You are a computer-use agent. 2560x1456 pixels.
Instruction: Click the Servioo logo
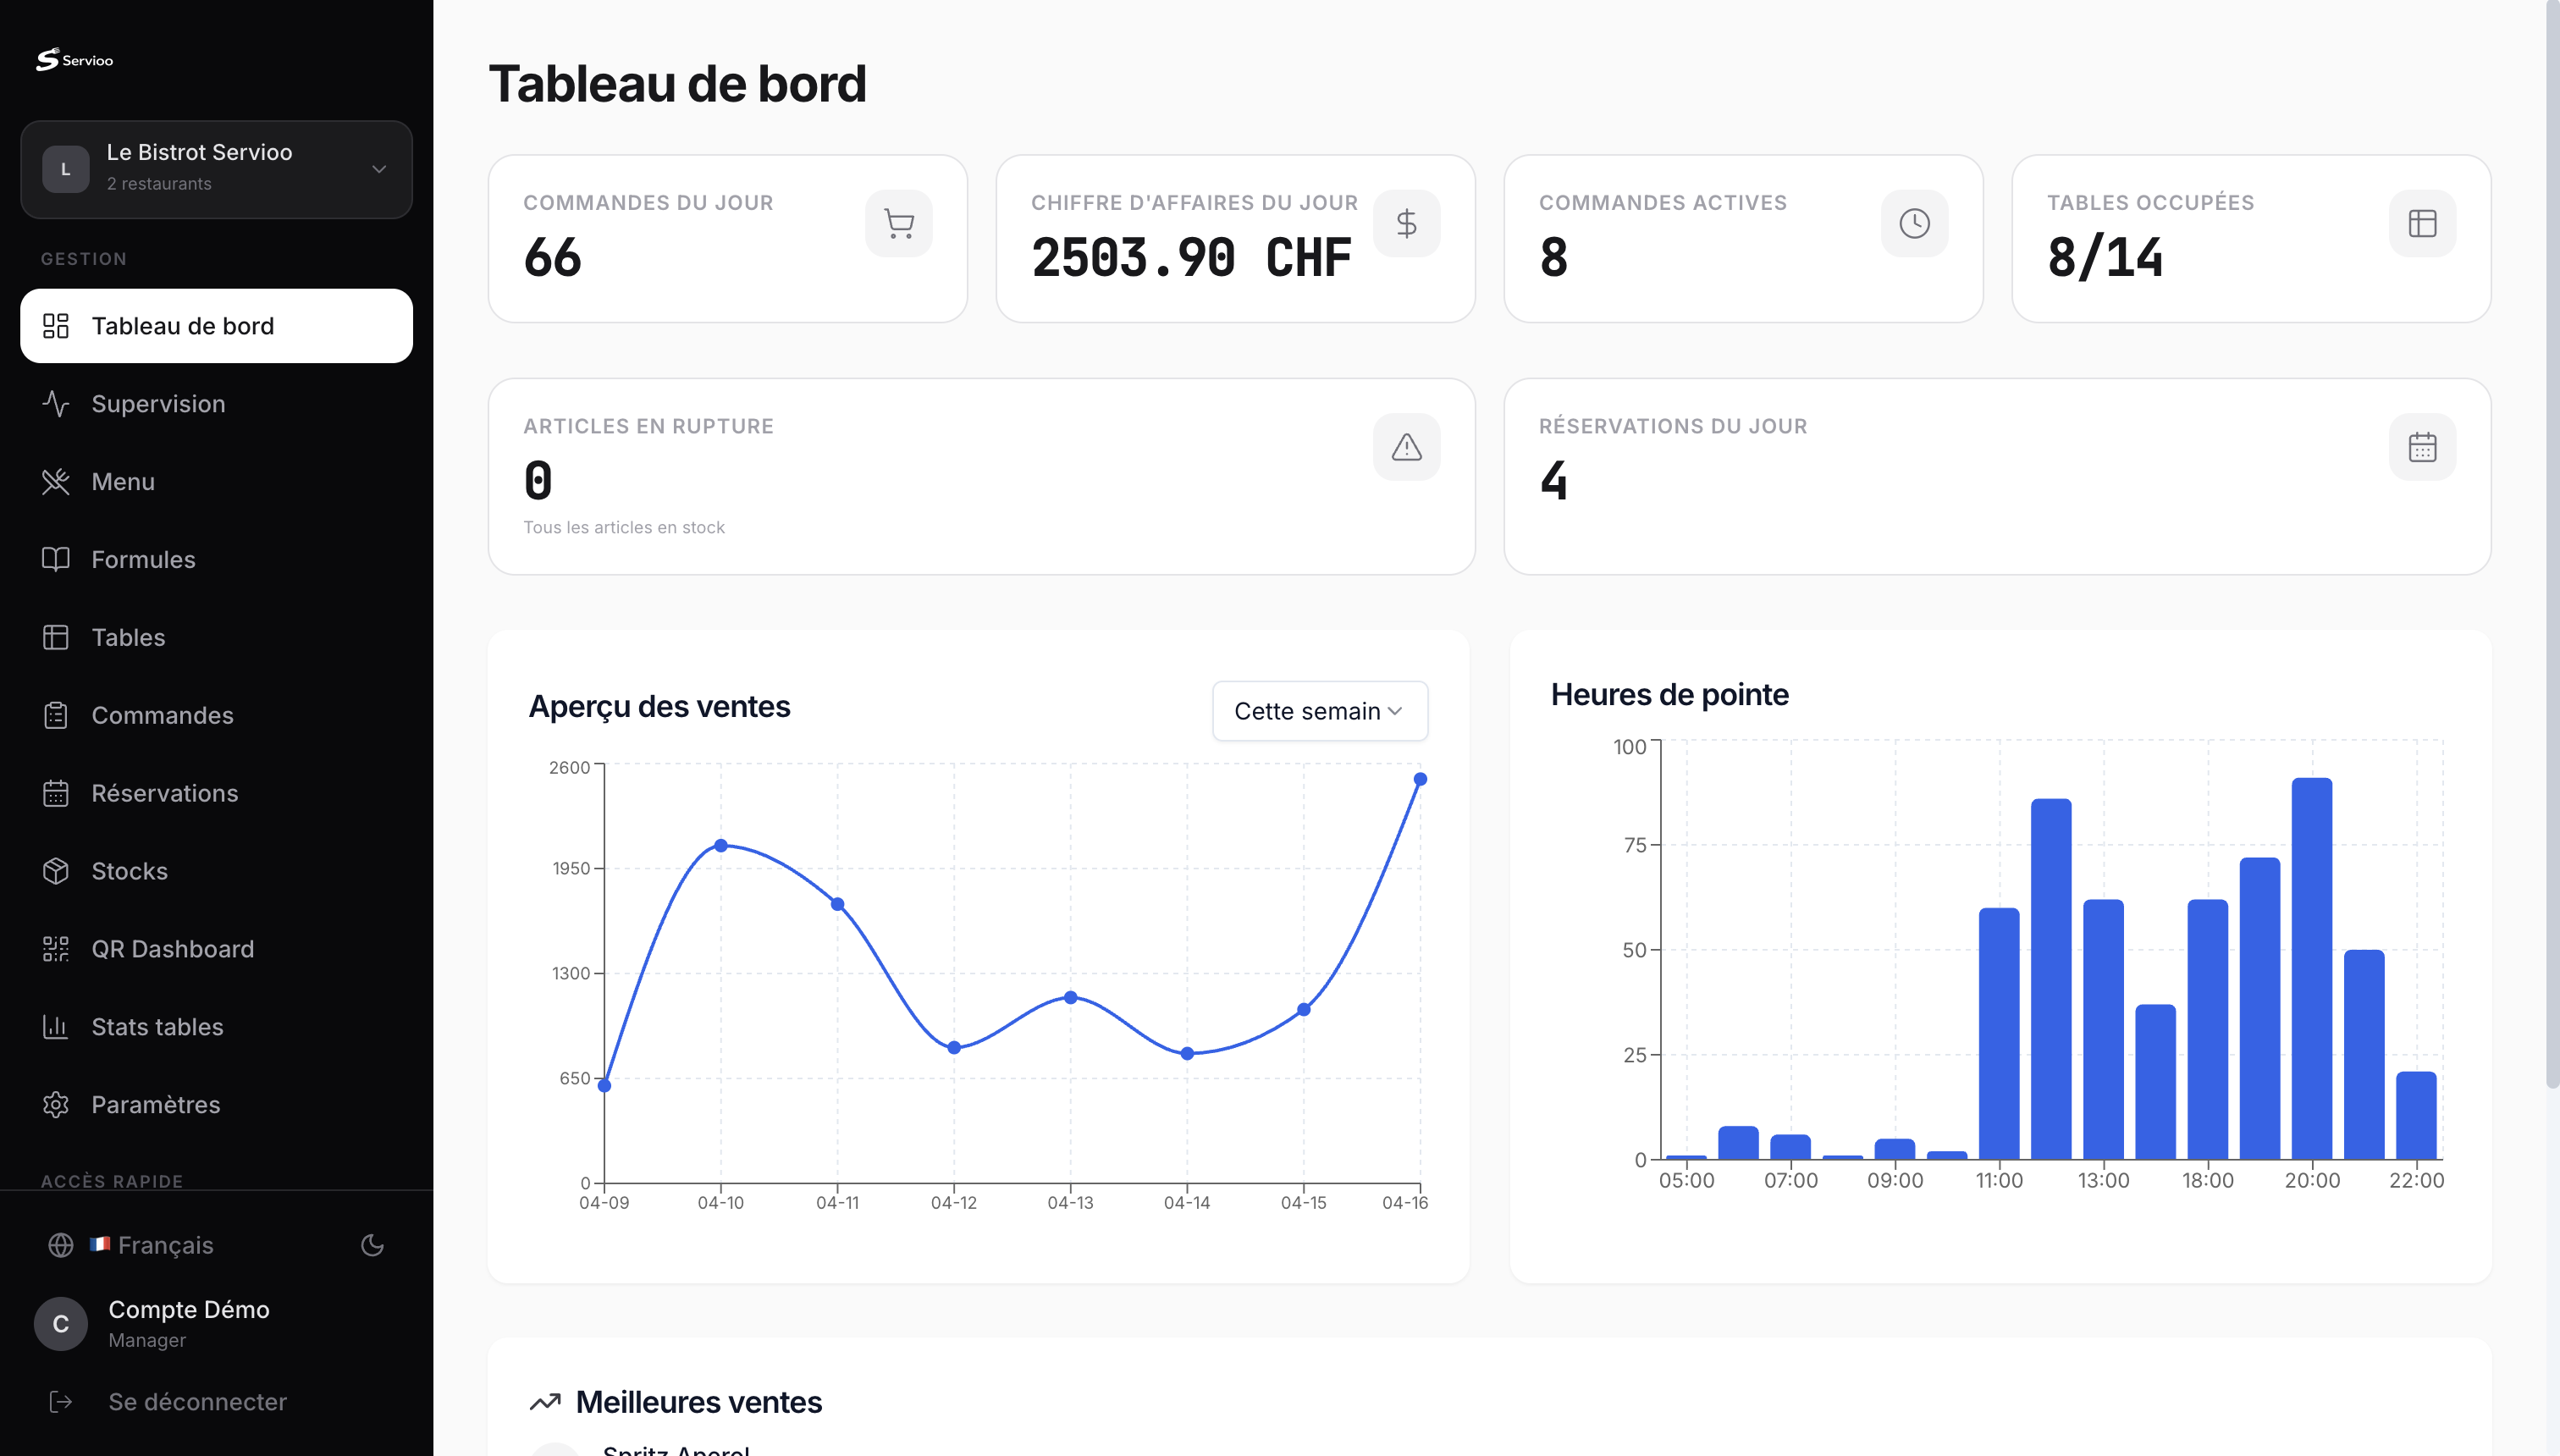75,60
